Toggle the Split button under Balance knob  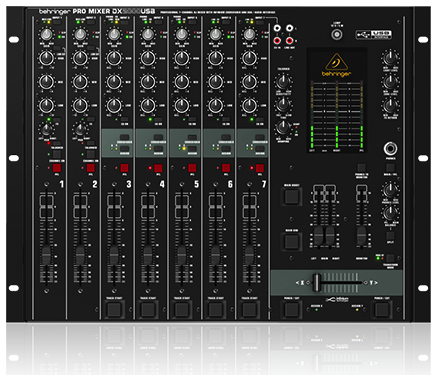390,235
